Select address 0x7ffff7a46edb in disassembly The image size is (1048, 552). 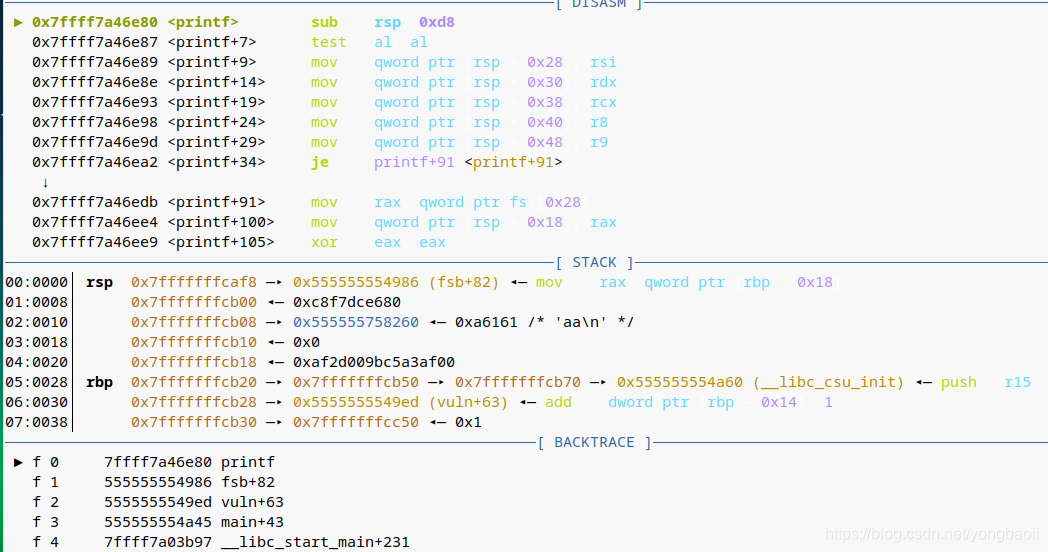95,202
